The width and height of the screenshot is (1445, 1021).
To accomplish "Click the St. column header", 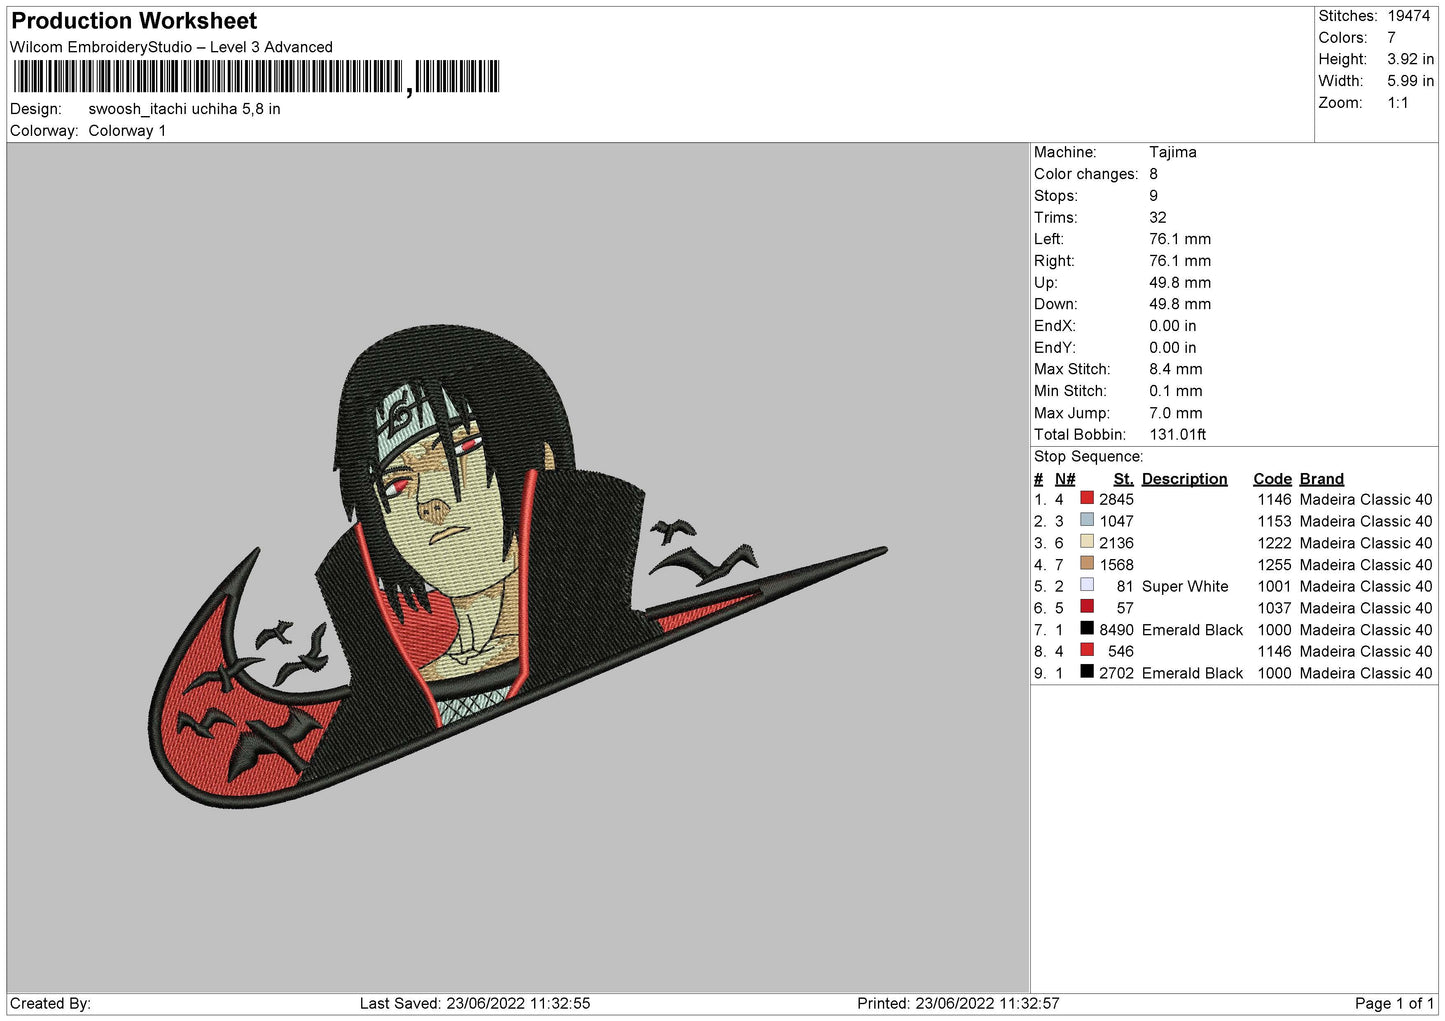I will coord(1123,479).
